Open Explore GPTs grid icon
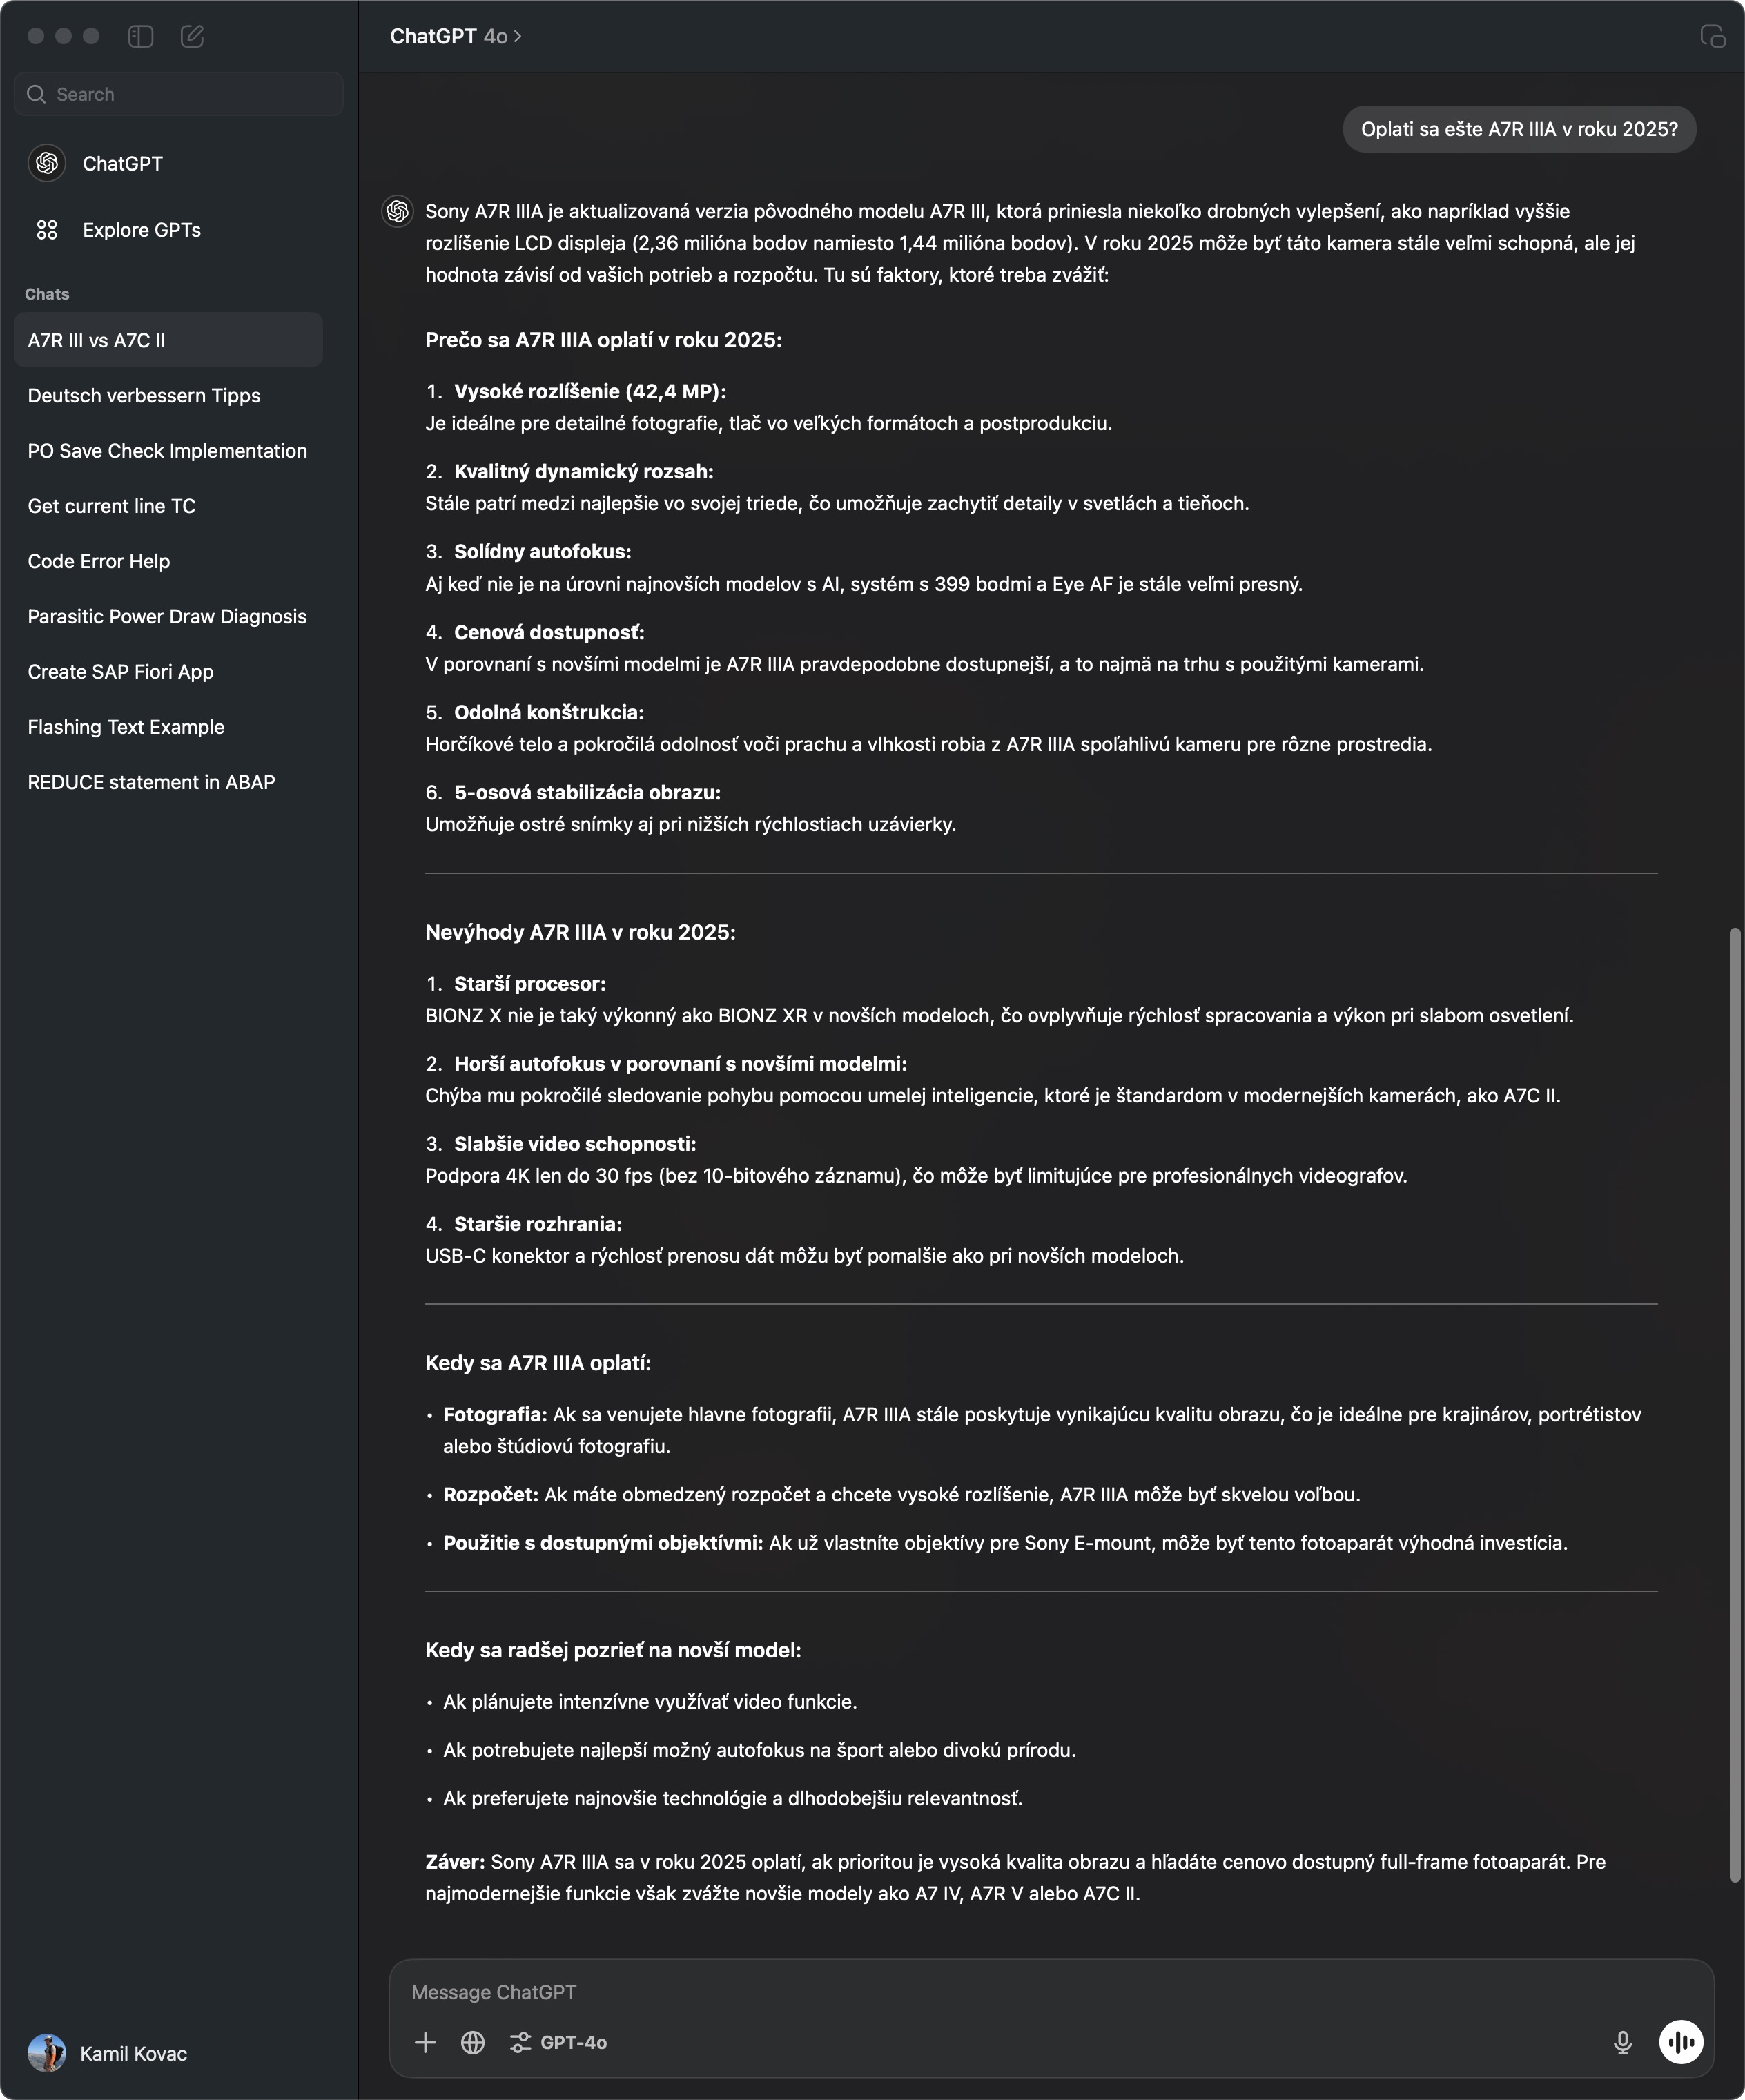The image size is (1745, 2100). coord(47,230)
